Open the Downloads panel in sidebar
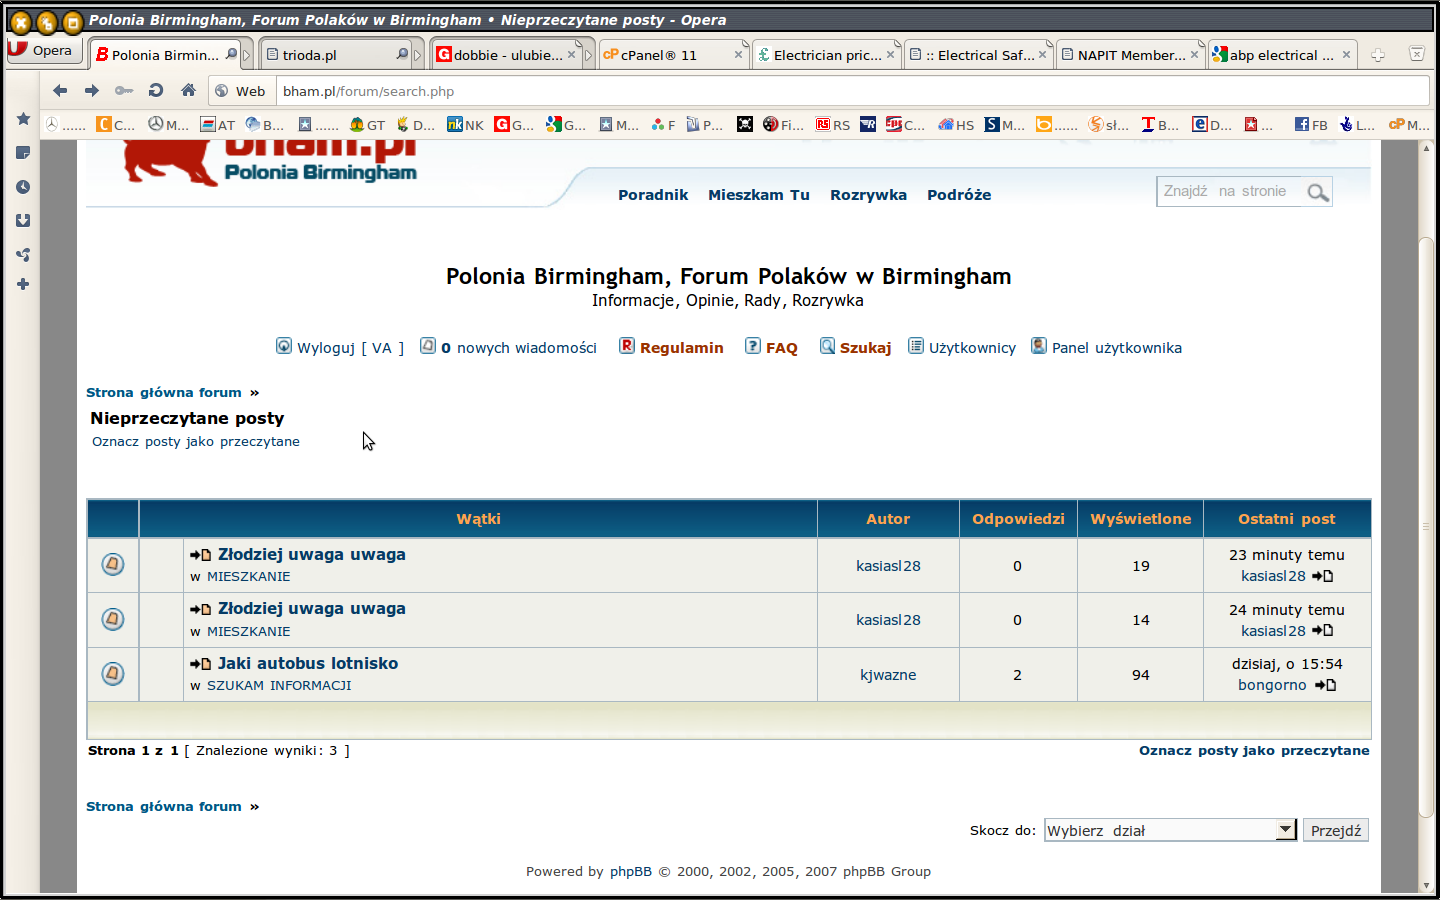 click(x=23, y=221)
